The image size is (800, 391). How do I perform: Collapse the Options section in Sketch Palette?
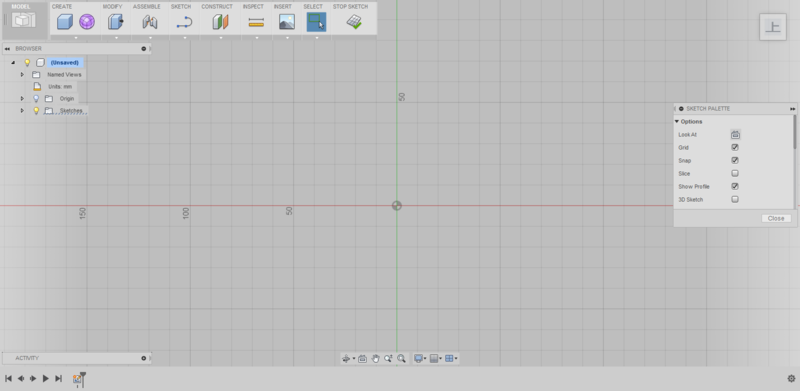(677, 121)
